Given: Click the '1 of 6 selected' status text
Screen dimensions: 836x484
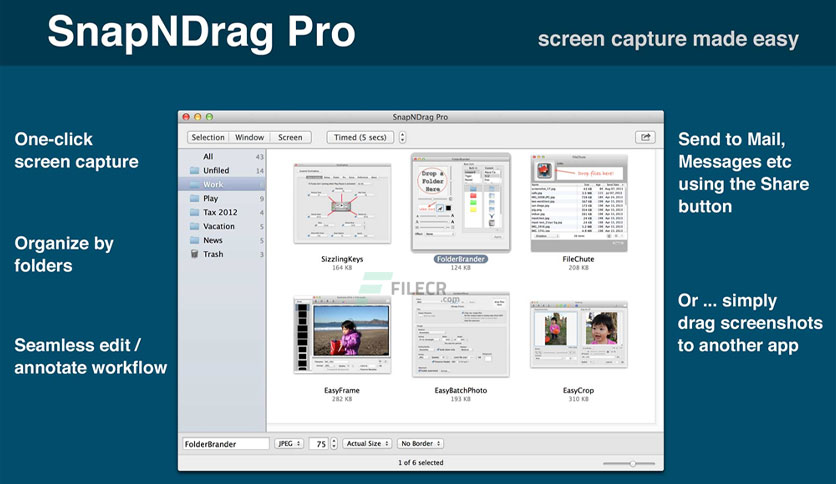Looking at the screenshot, I should point(421,463).
